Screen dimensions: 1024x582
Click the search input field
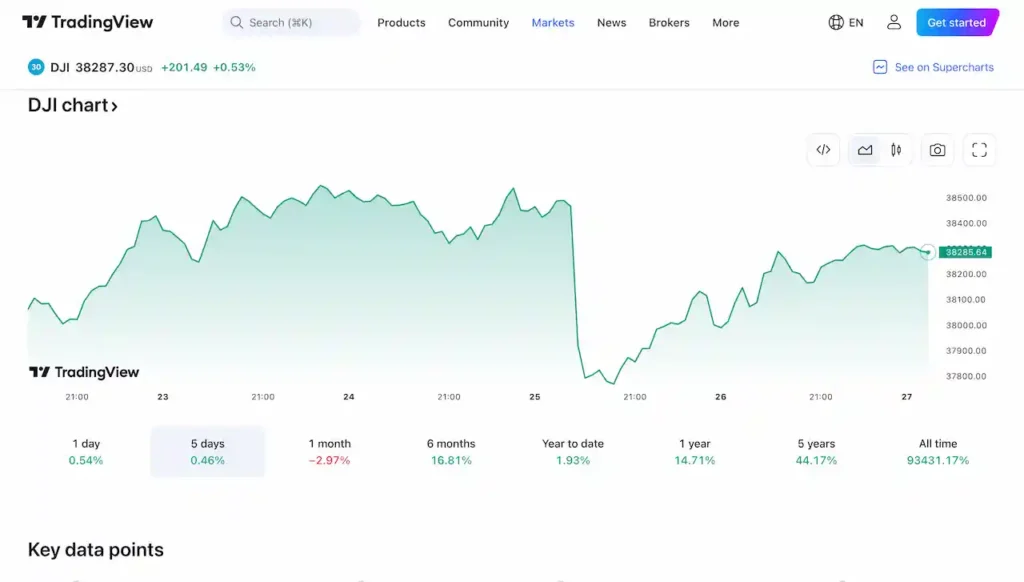pyautogui.click(x=291, y=22)
